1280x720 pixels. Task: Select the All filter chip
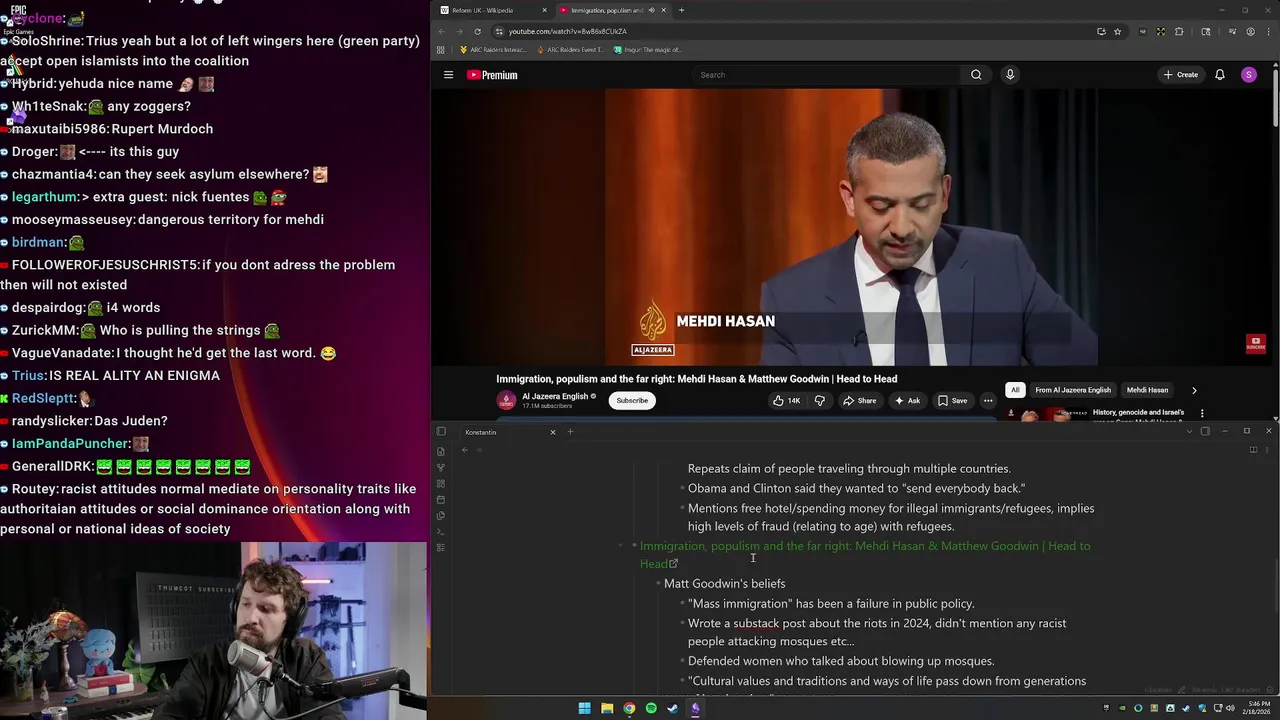pos(1015,390)
